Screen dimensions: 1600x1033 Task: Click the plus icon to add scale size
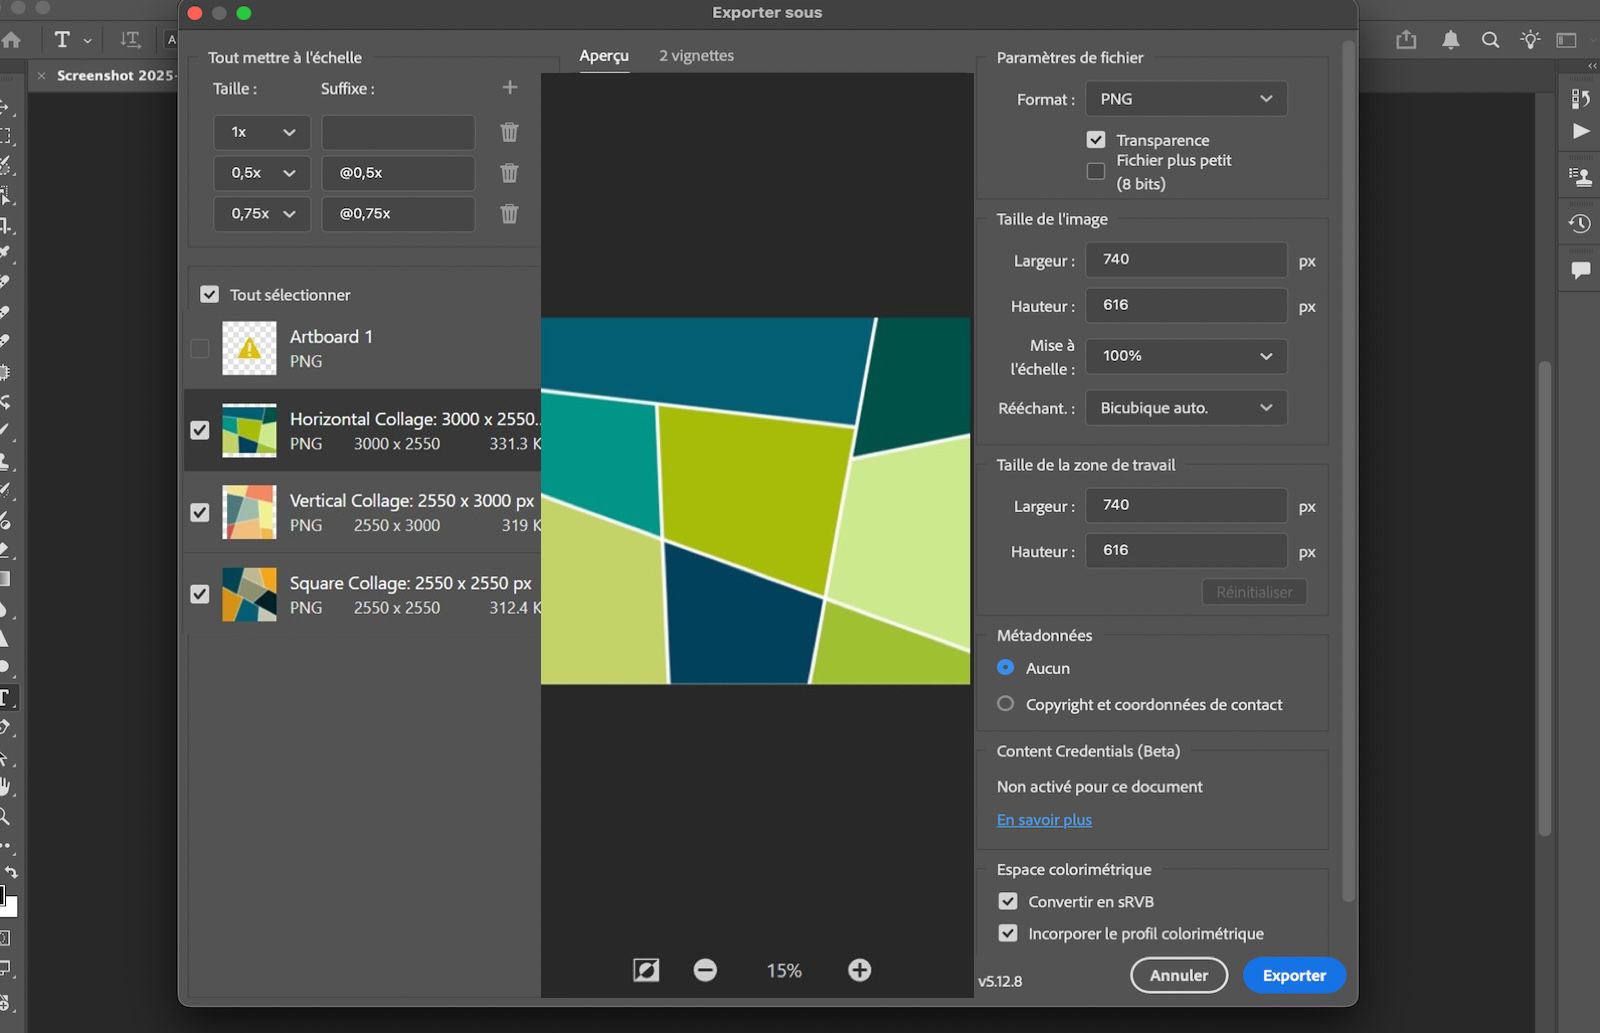tap(509, 88)
